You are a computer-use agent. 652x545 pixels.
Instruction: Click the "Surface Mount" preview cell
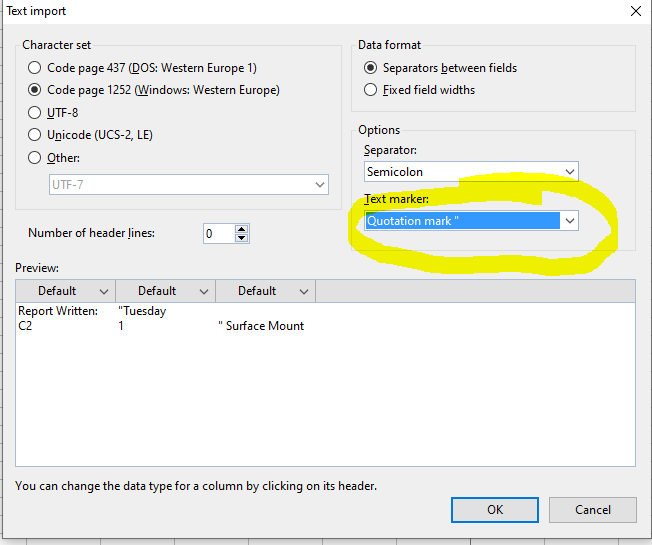pyautogui.click(x=262, y=326)
